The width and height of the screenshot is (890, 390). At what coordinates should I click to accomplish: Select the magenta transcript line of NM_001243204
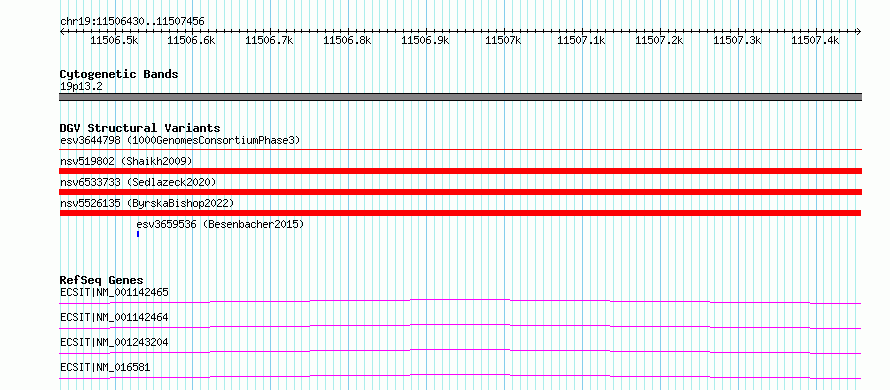[461, 351]
